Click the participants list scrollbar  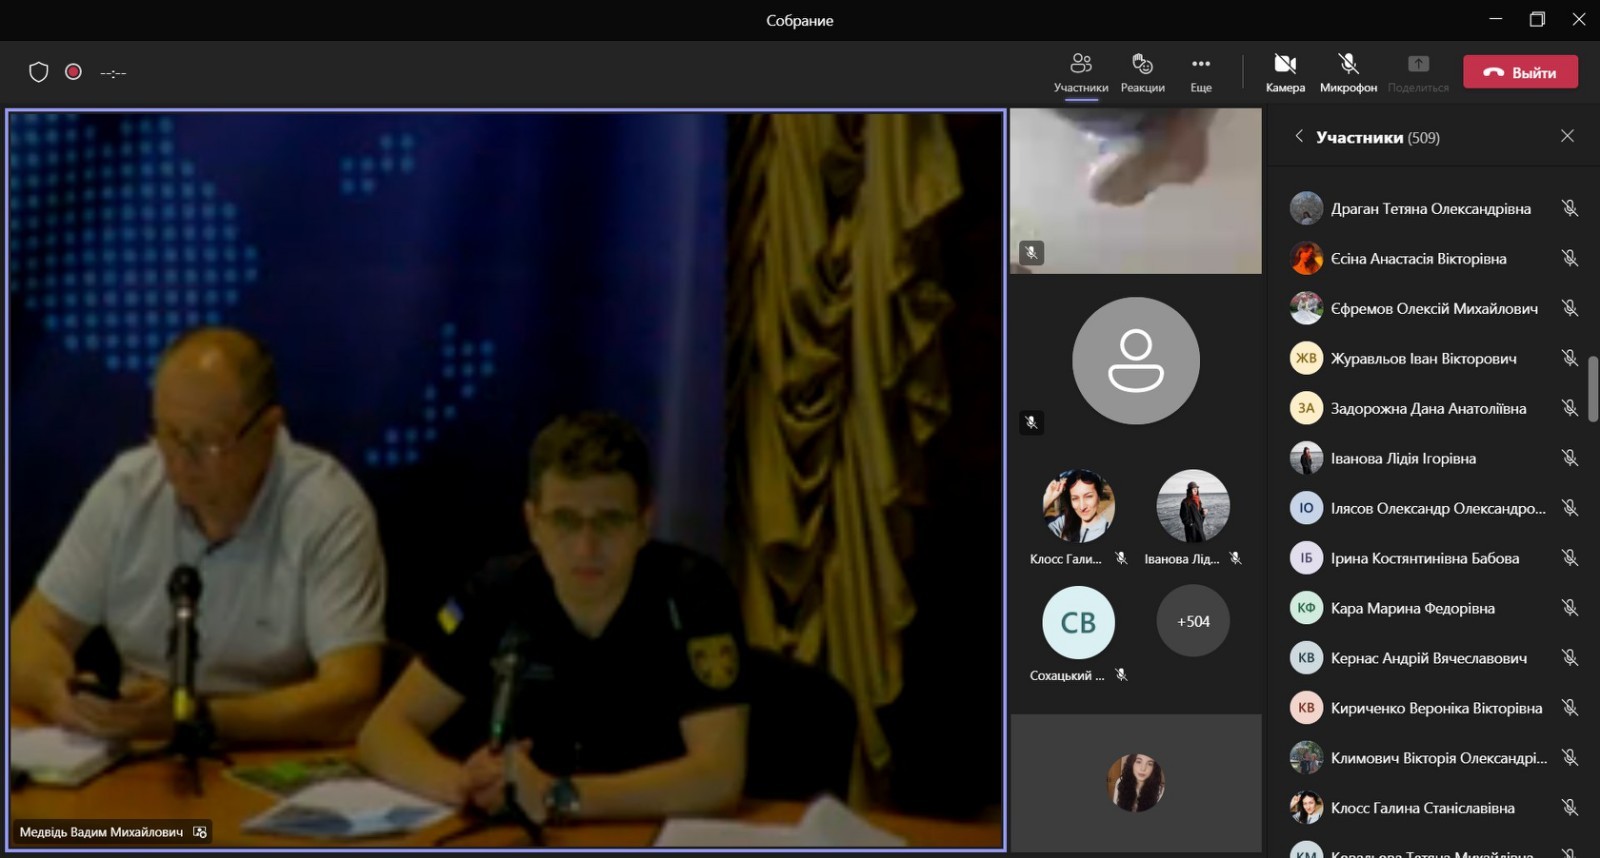tap(1592, 388)
